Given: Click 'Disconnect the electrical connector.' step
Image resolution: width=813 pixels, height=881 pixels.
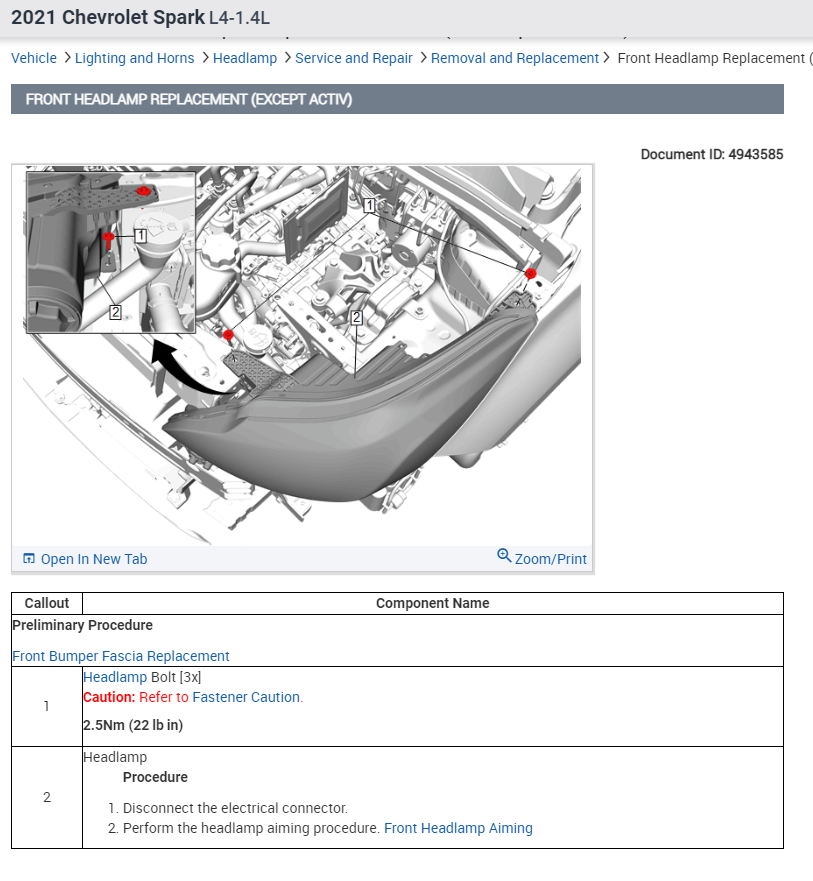Looking at the screenshot, I should [x=235, y=809].
